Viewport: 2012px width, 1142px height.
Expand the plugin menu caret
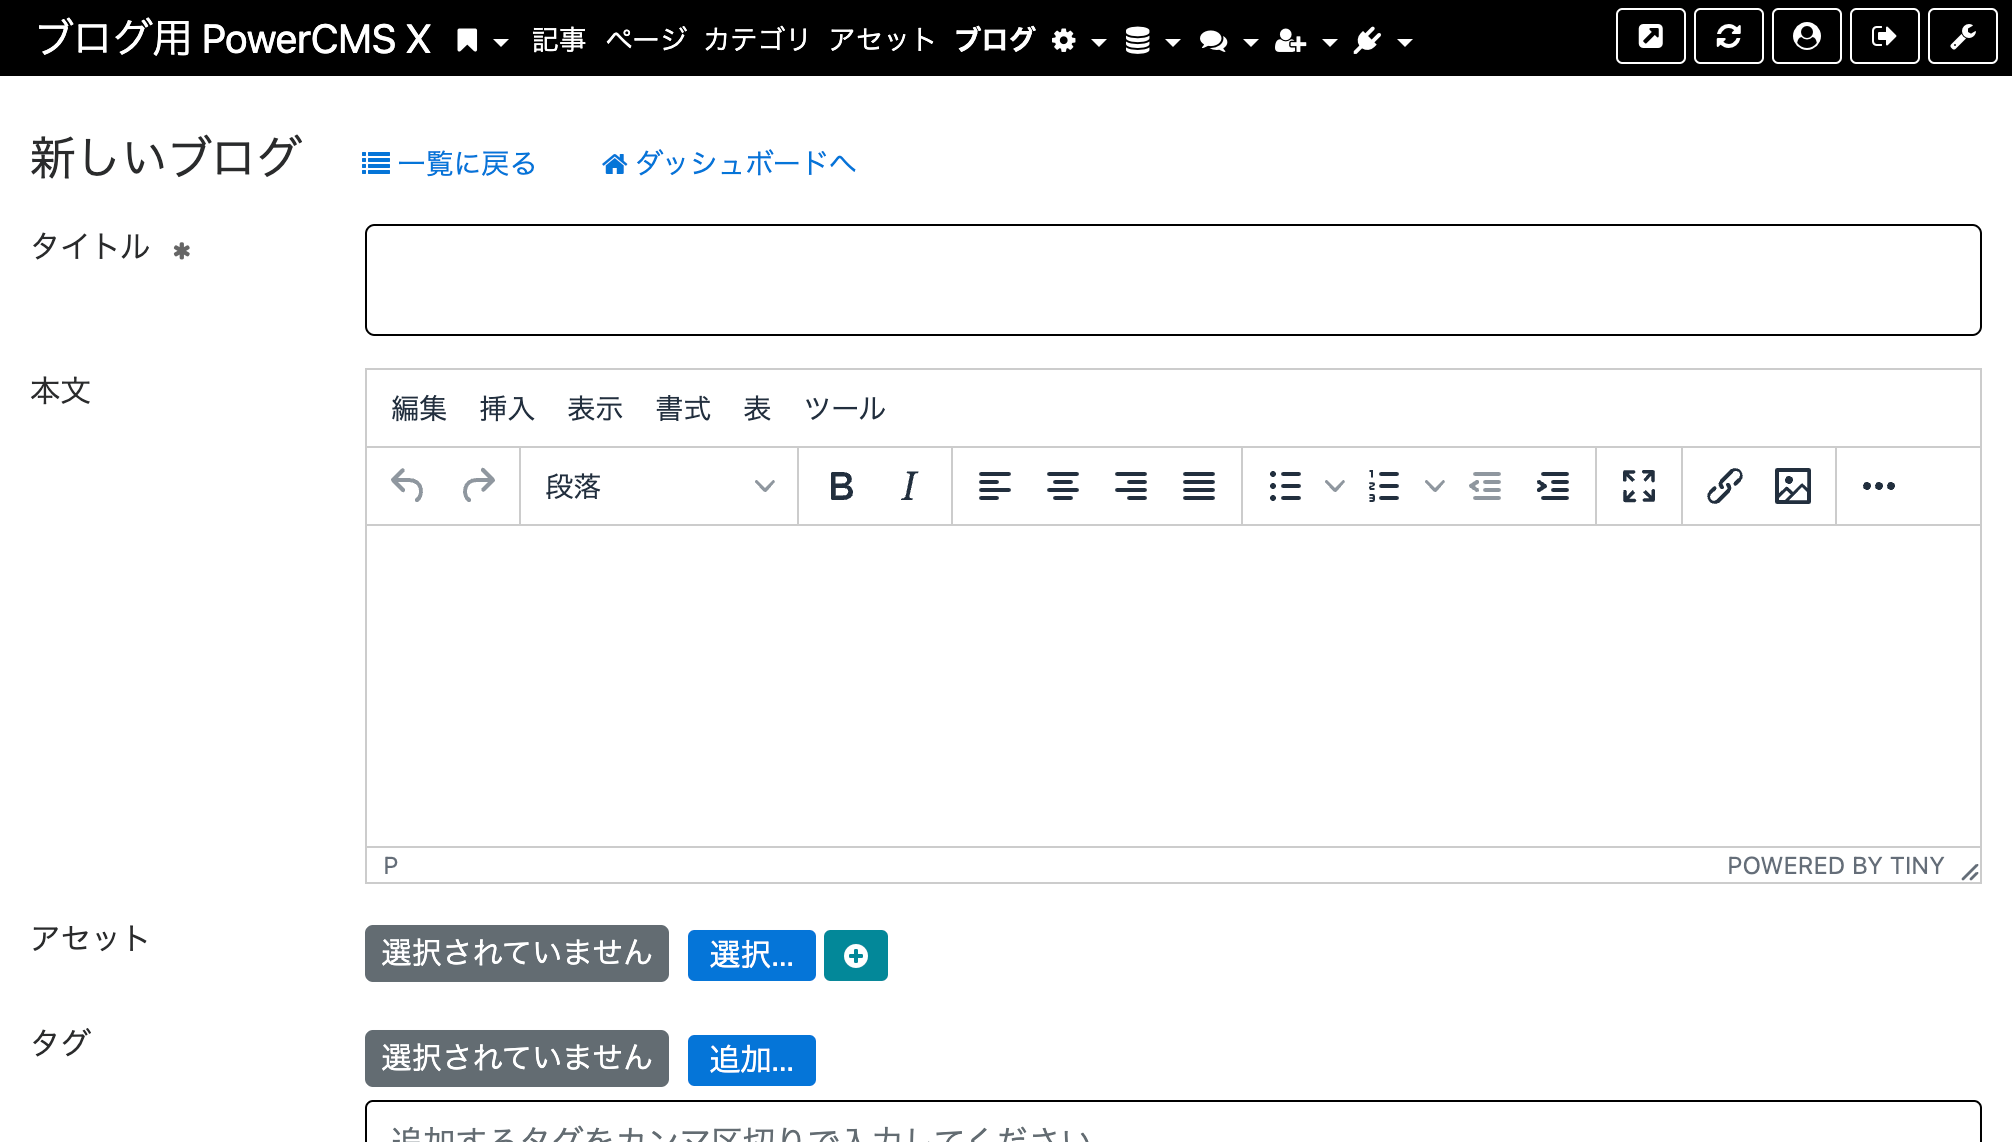pyautogui.click(x=1405, y=43)
